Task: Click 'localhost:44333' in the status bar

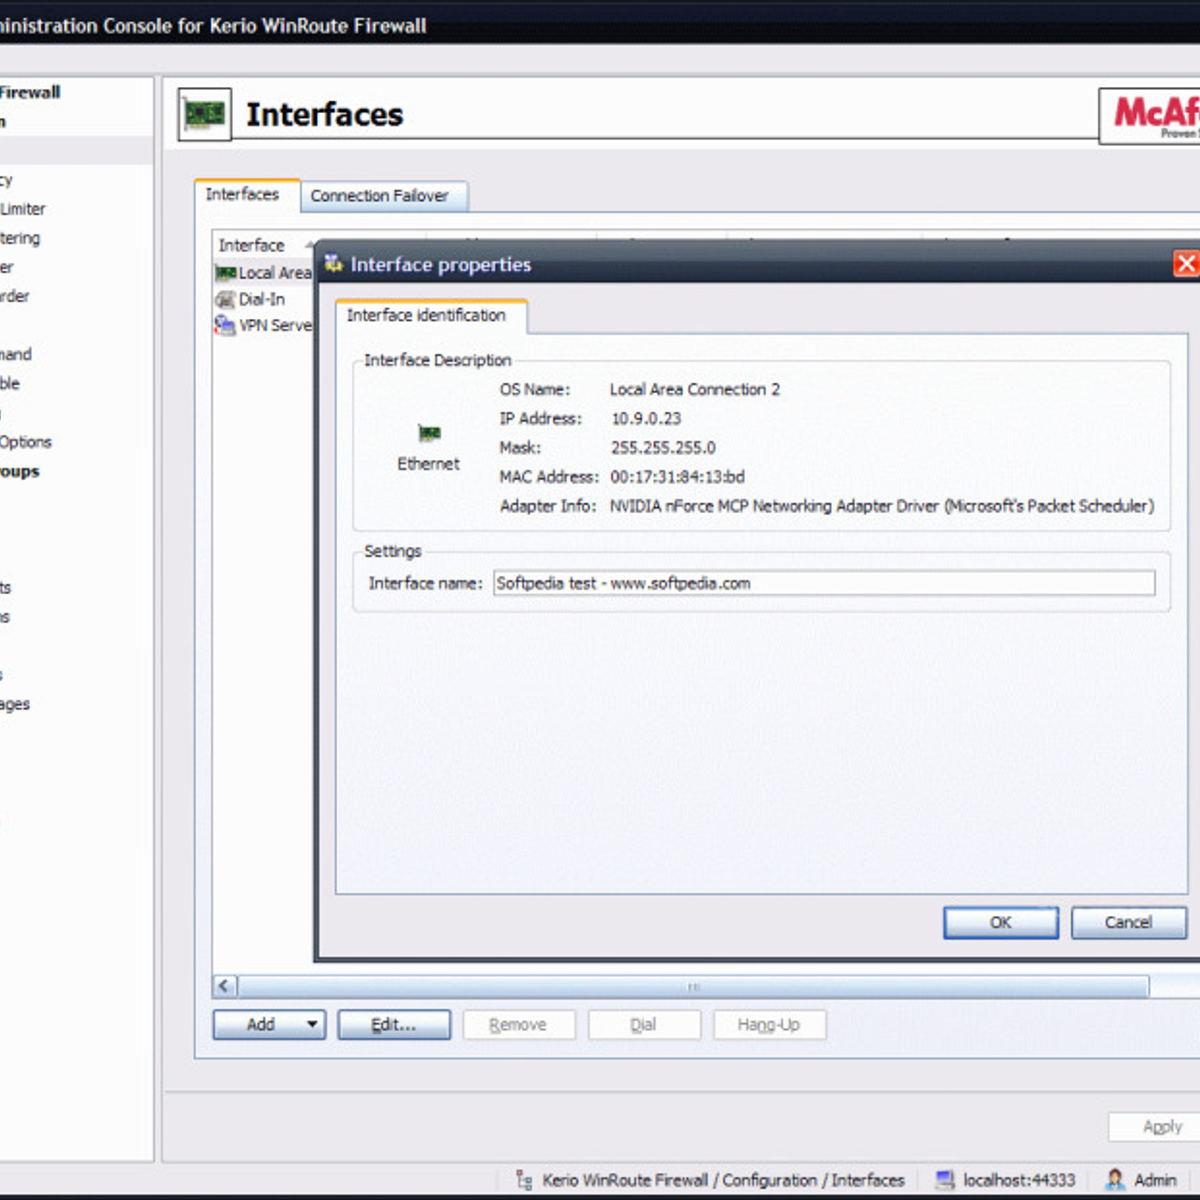Action: (x=1019, y=1180)
